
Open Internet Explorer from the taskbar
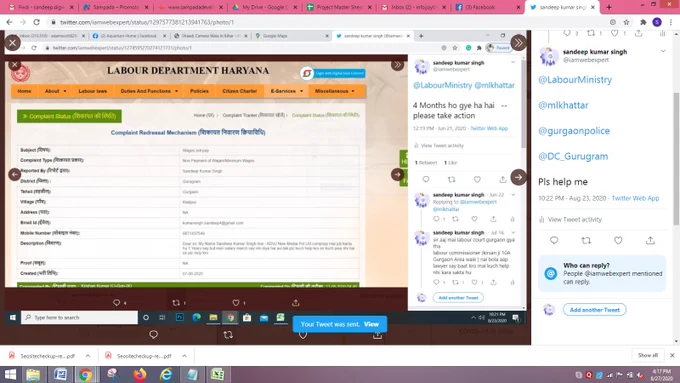(x=165, y=374)
